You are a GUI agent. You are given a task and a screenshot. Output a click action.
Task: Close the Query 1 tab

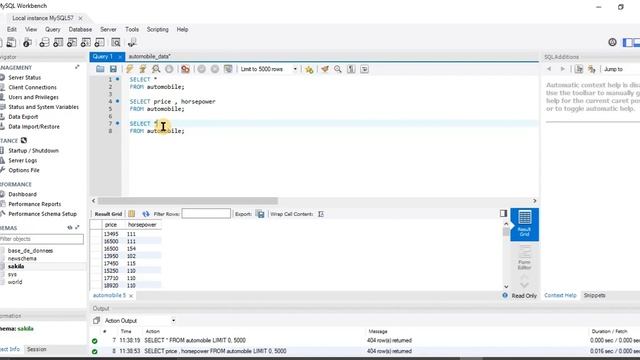click(x=120, y=57)
